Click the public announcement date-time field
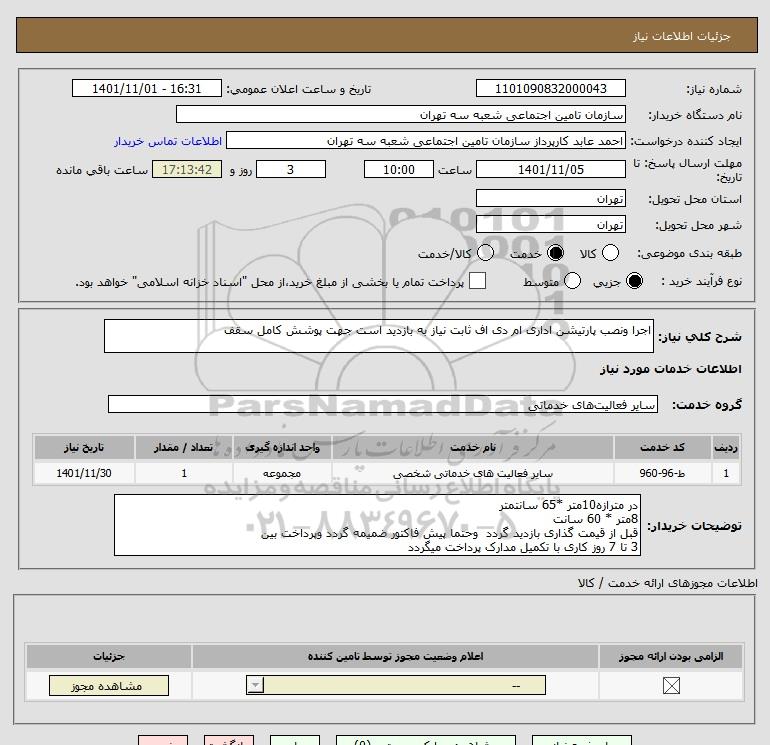The width and height of the screenshot is (770, 745). [147, 88]
